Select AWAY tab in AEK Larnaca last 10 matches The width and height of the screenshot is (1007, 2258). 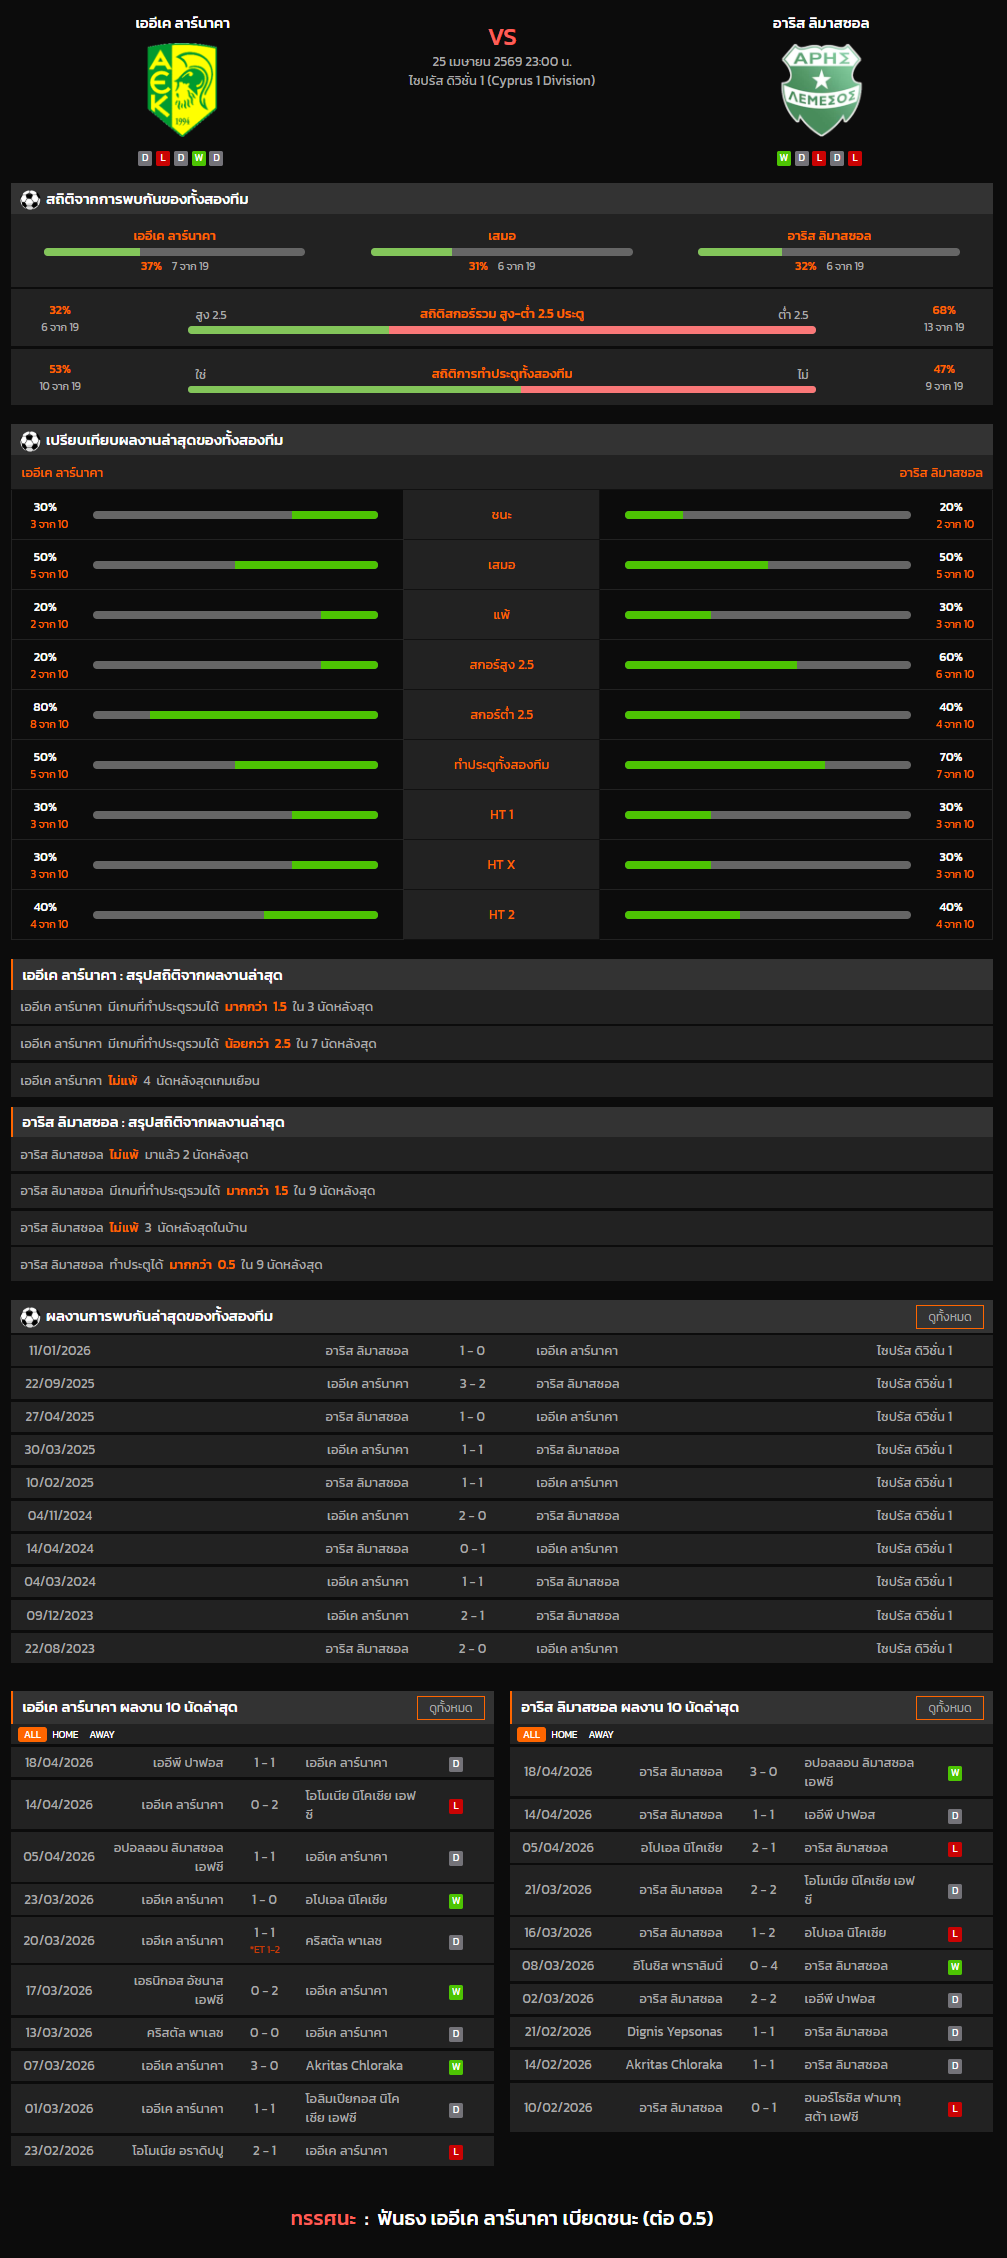point(102,1734)
